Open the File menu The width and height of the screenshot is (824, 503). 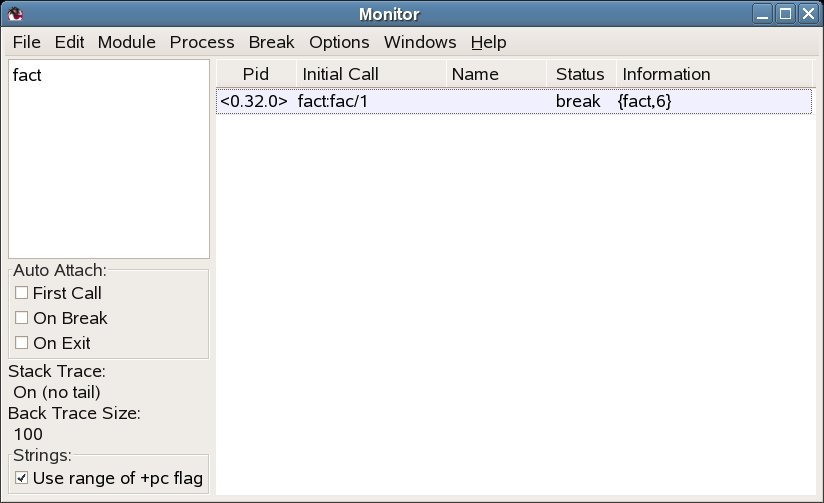tap(27, 42)
